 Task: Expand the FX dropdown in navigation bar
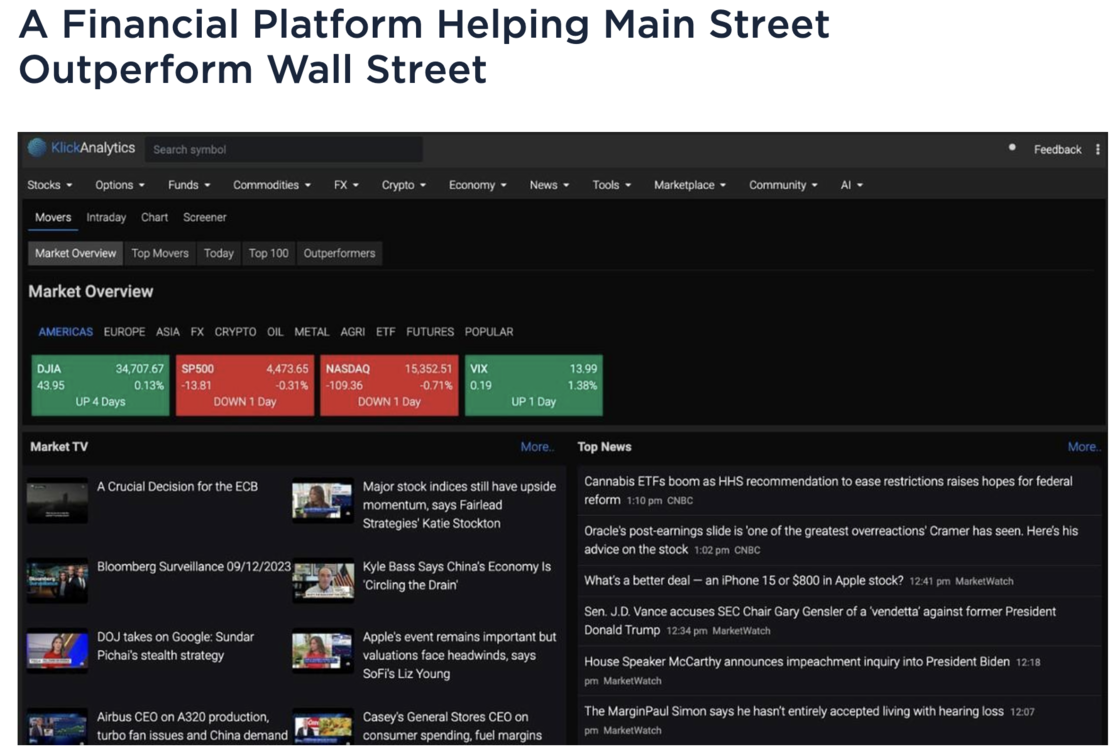point(346,185)
